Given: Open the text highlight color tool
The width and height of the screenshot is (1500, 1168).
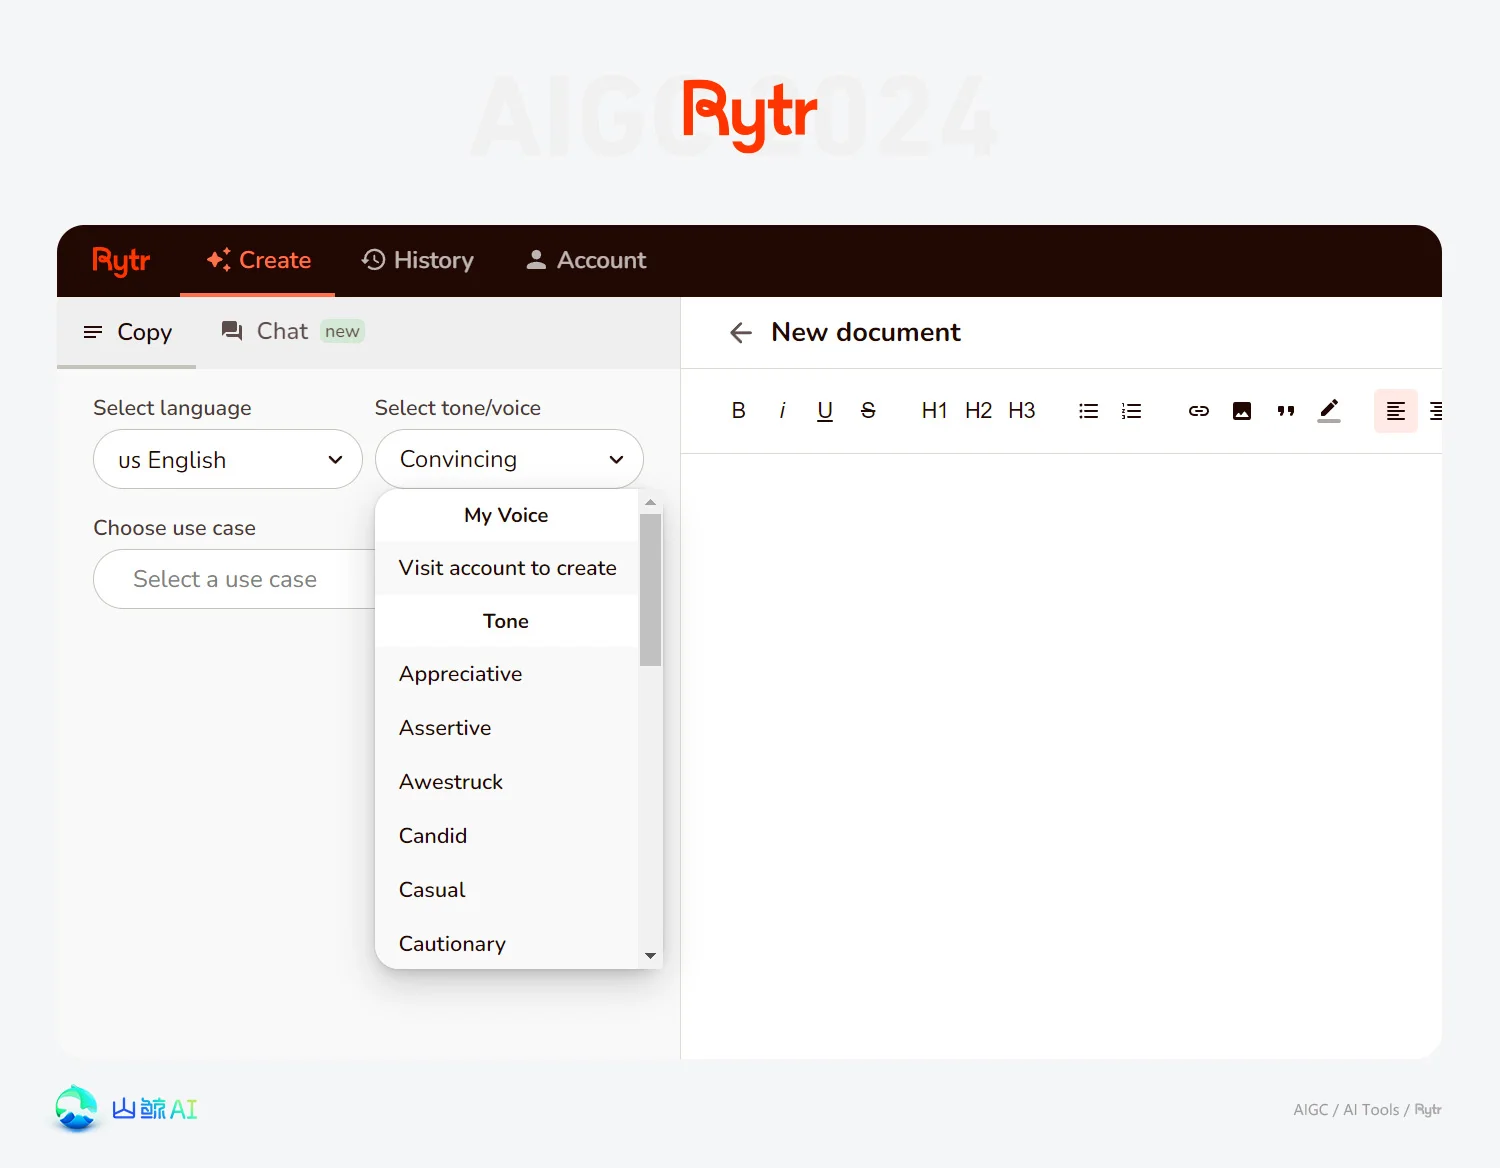Looking at the screenshot, I should [x=1329, y=411].
